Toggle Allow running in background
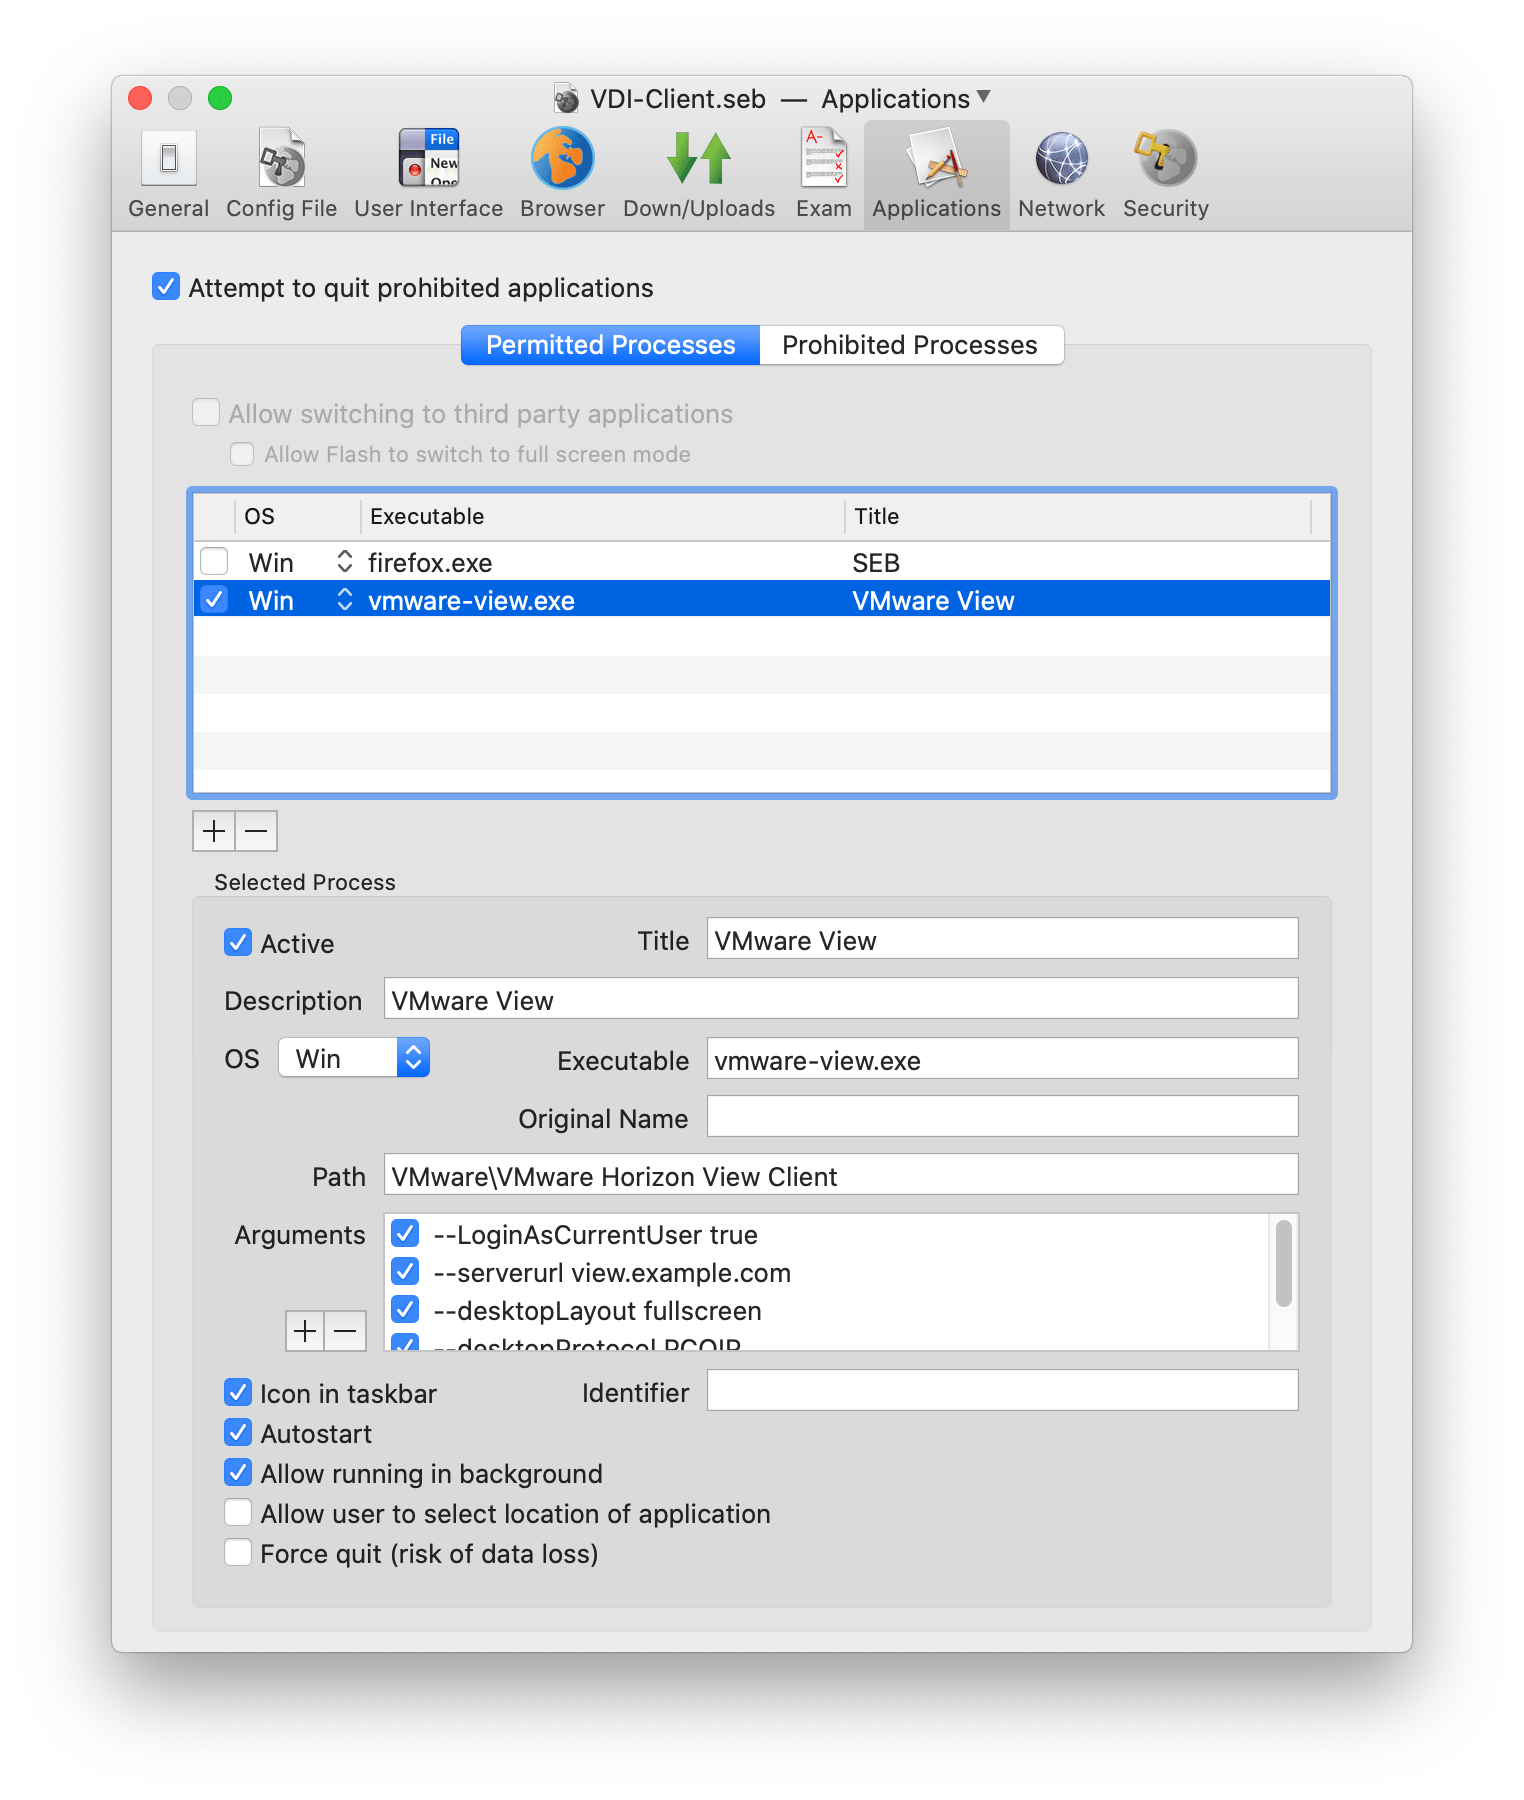This screenshot has width=1524, height=1800. point(238,1472)
